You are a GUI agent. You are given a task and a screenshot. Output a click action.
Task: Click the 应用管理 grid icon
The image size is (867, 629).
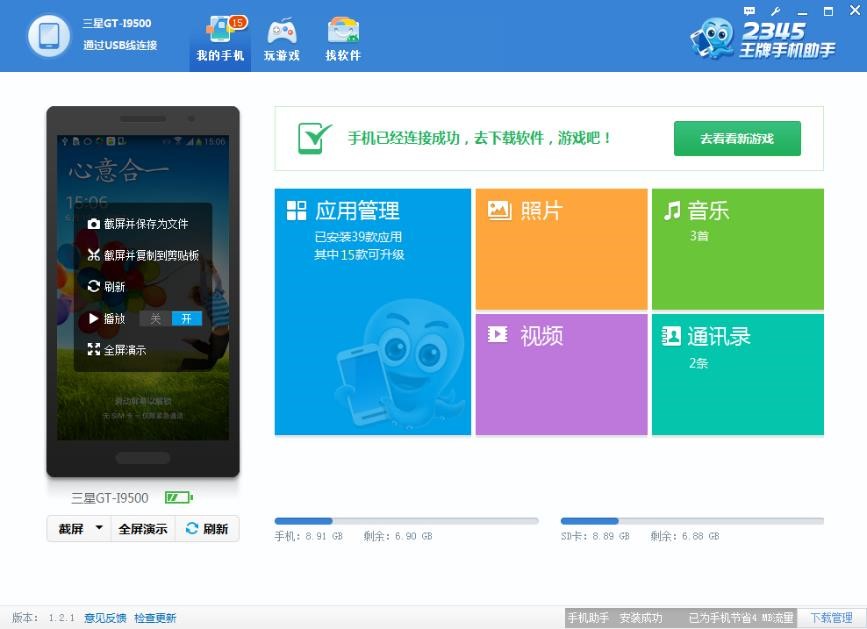coord(296,211)
